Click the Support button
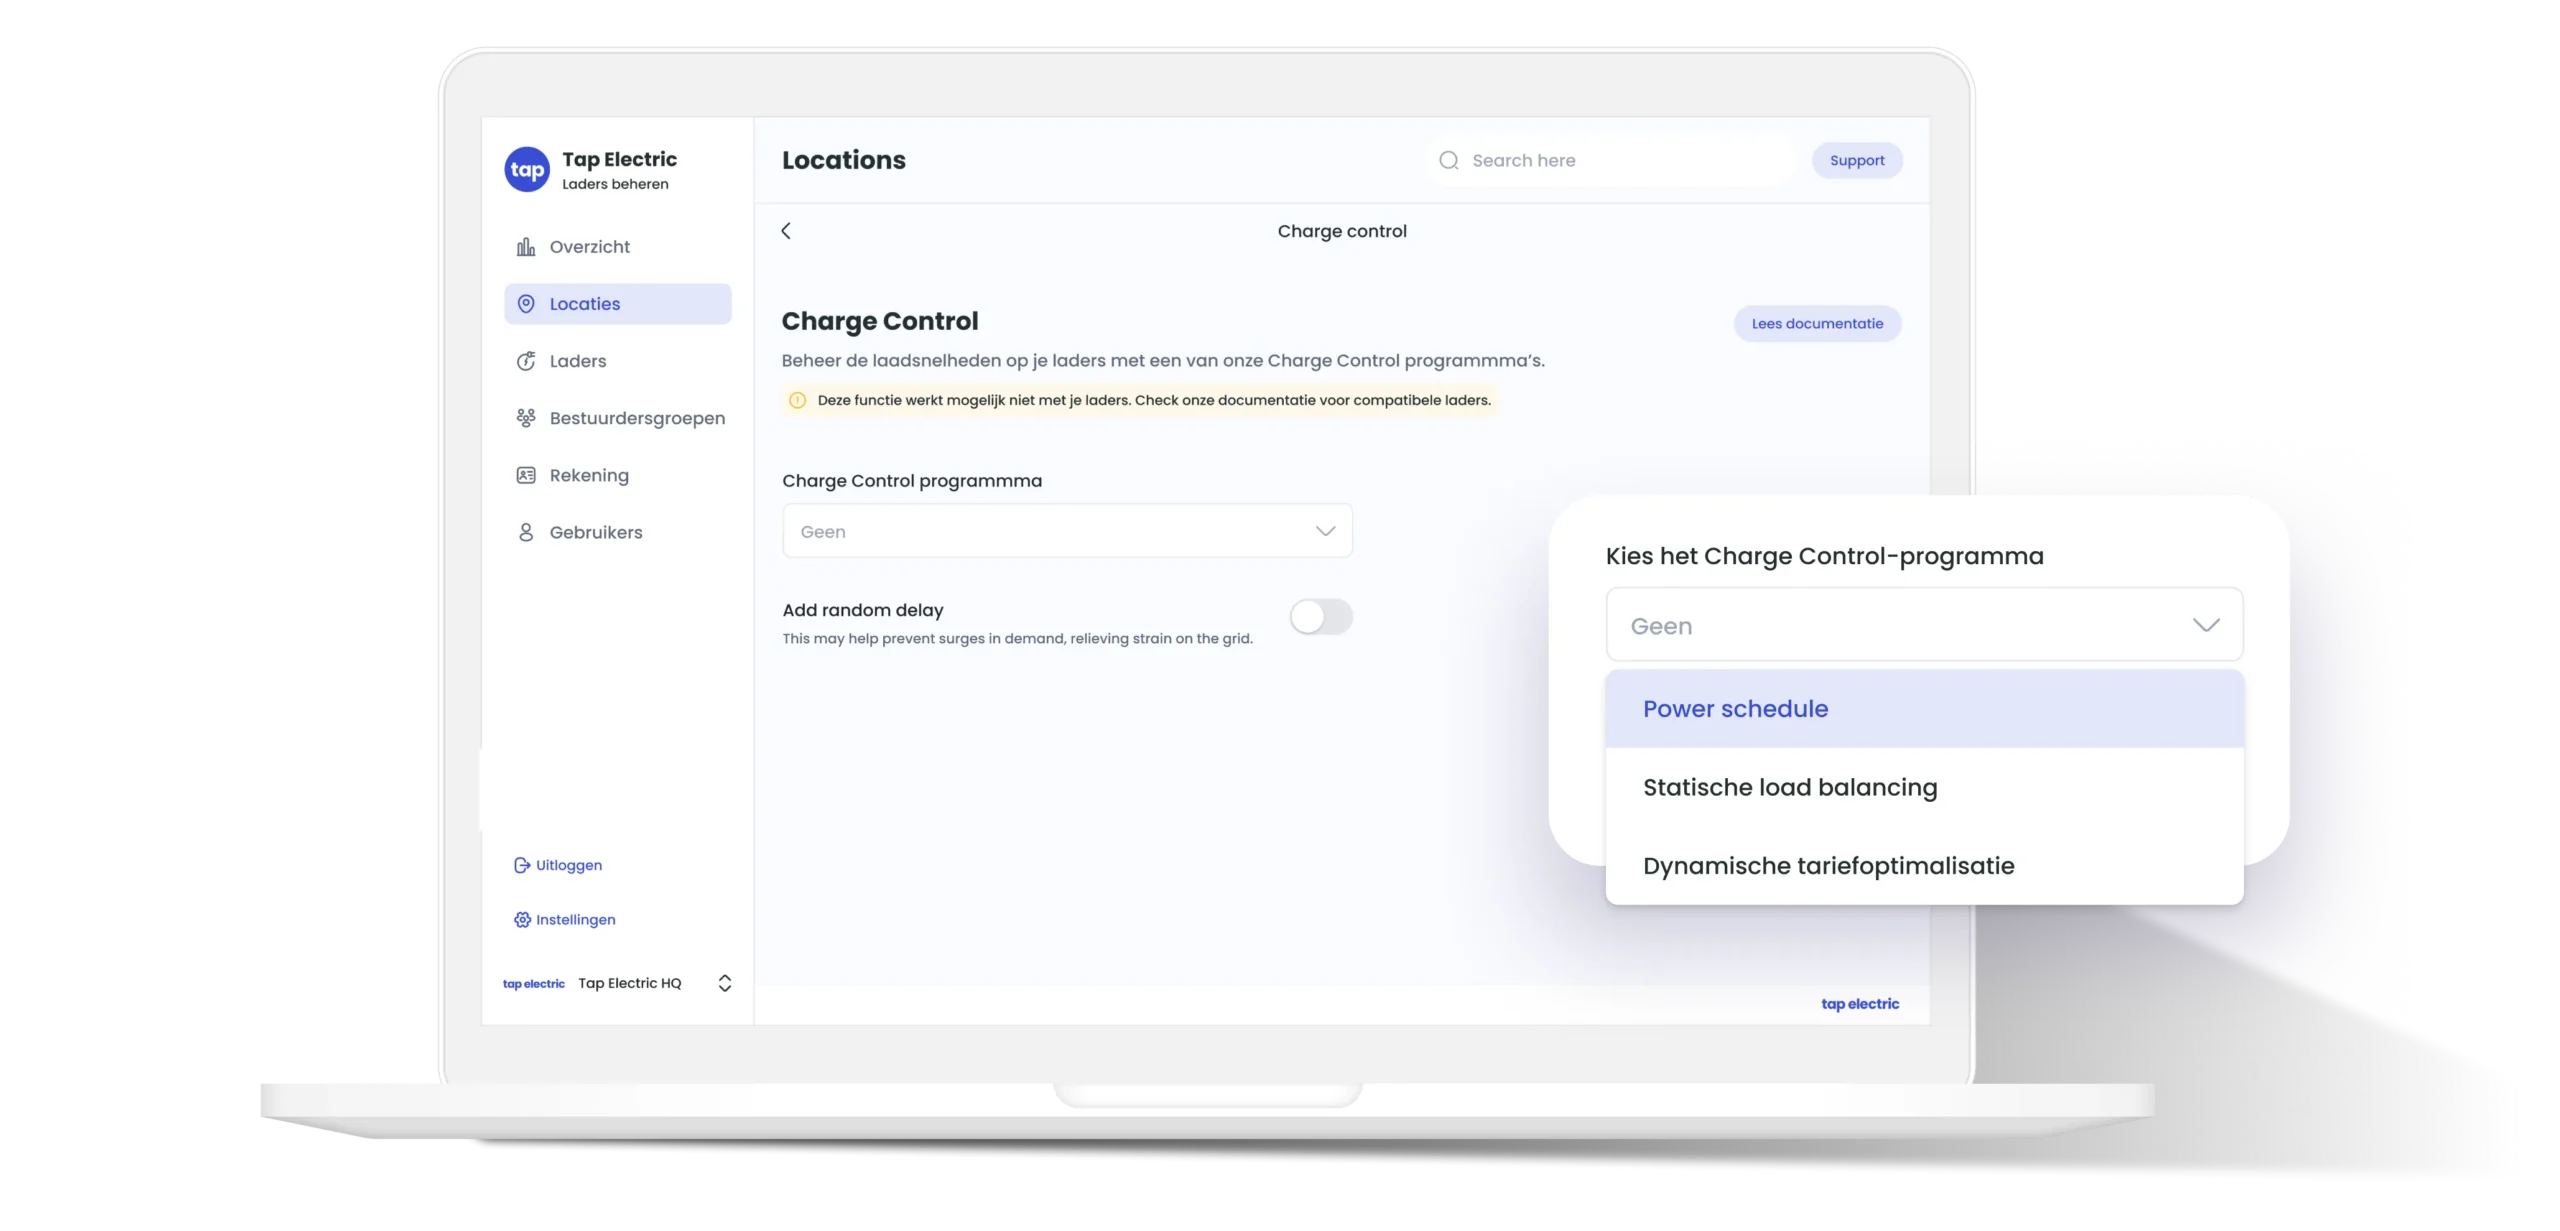The image size is (2560, 1231). [1856, 161]
